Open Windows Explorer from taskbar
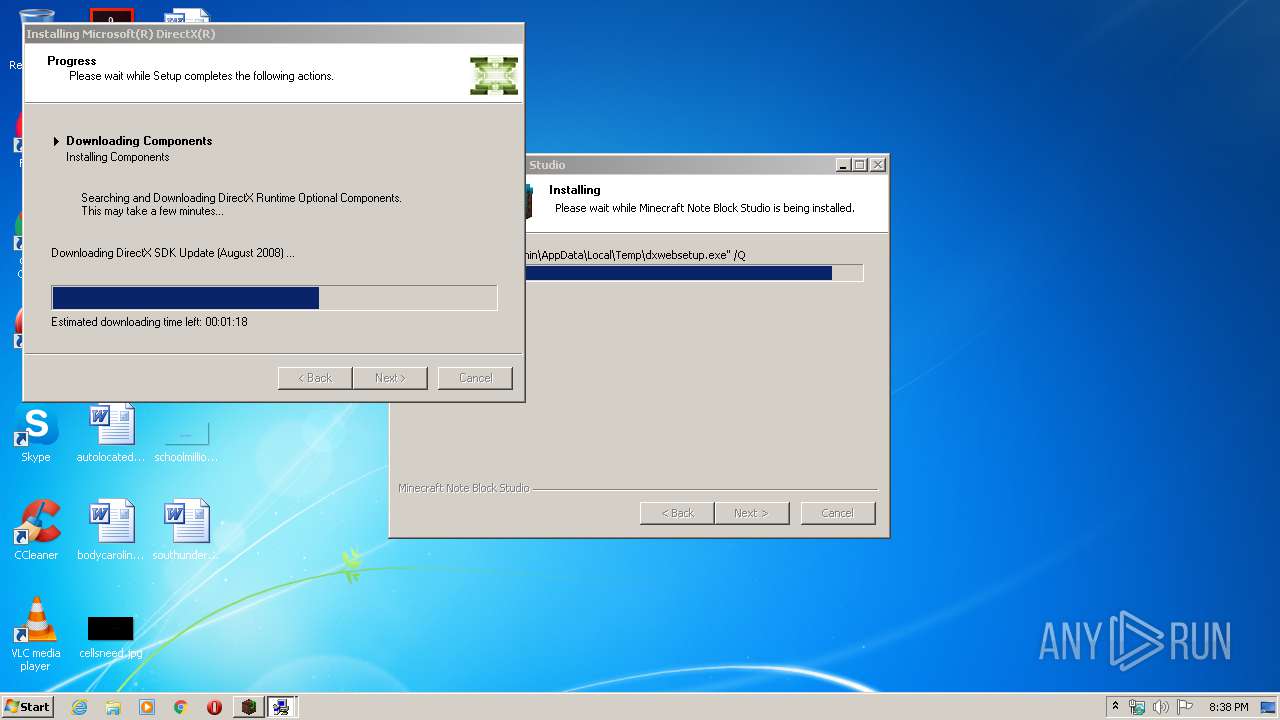Screen dimensions: 1280x720 point(113,707)
